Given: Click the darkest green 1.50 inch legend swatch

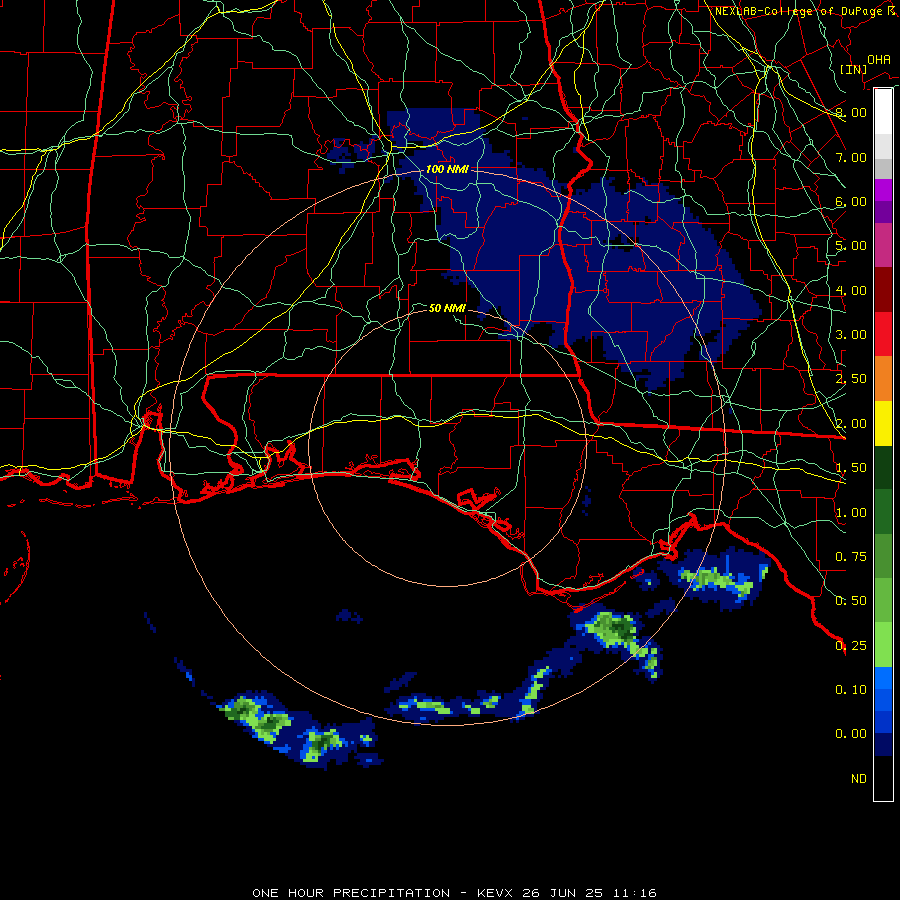Looking at the screenshot, I should click(x=883, y=467).
